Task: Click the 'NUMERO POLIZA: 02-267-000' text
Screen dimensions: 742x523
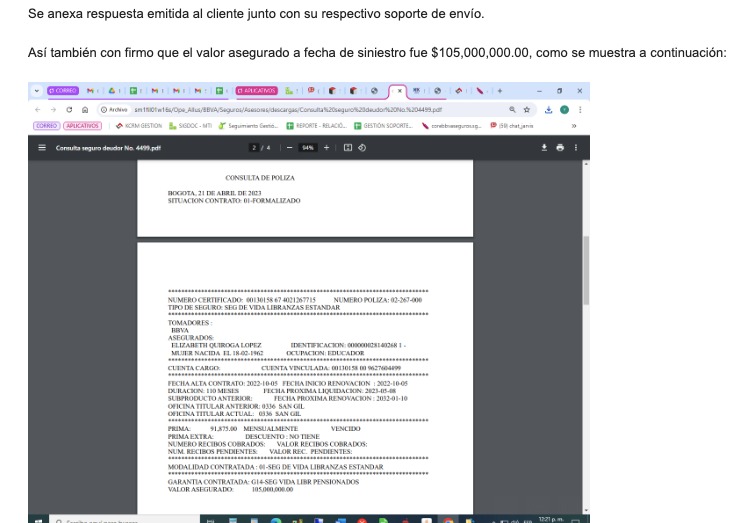Action: click(378, 300)
